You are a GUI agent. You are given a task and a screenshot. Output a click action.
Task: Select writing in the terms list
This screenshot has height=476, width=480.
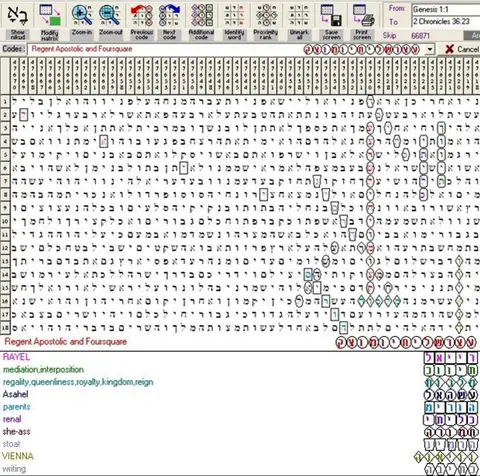click(14, 469)
